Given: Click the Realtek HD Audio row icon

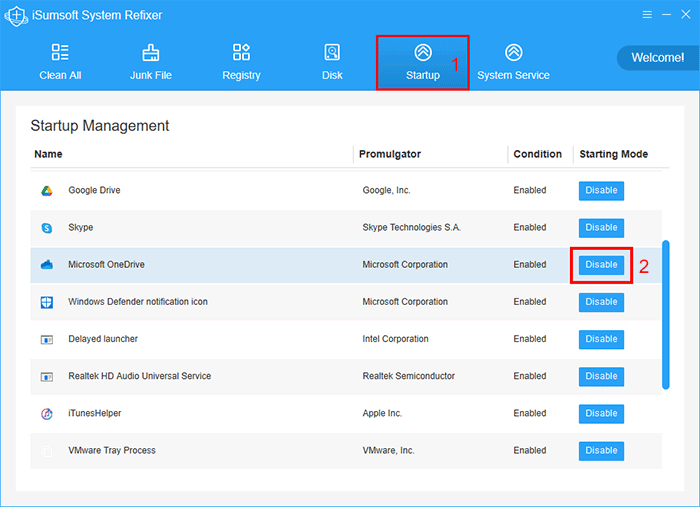Looking at the screenshot, I should click(47, 377).
